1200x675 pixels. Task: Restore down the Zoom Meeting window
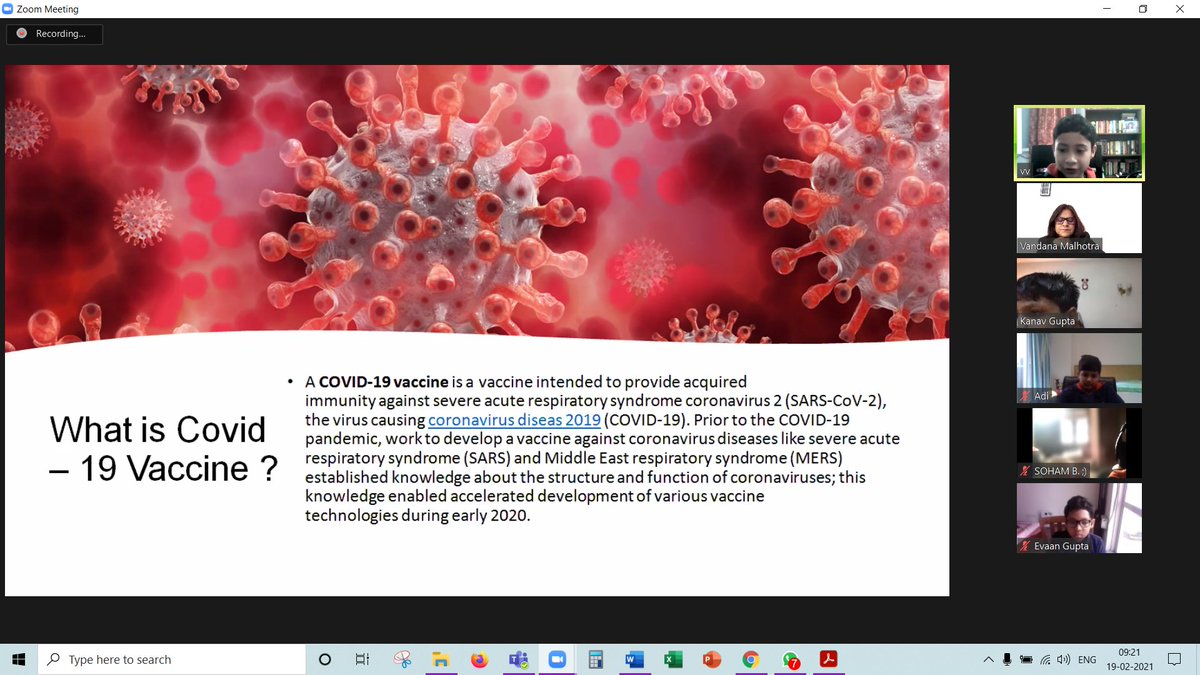(1143, 9)
